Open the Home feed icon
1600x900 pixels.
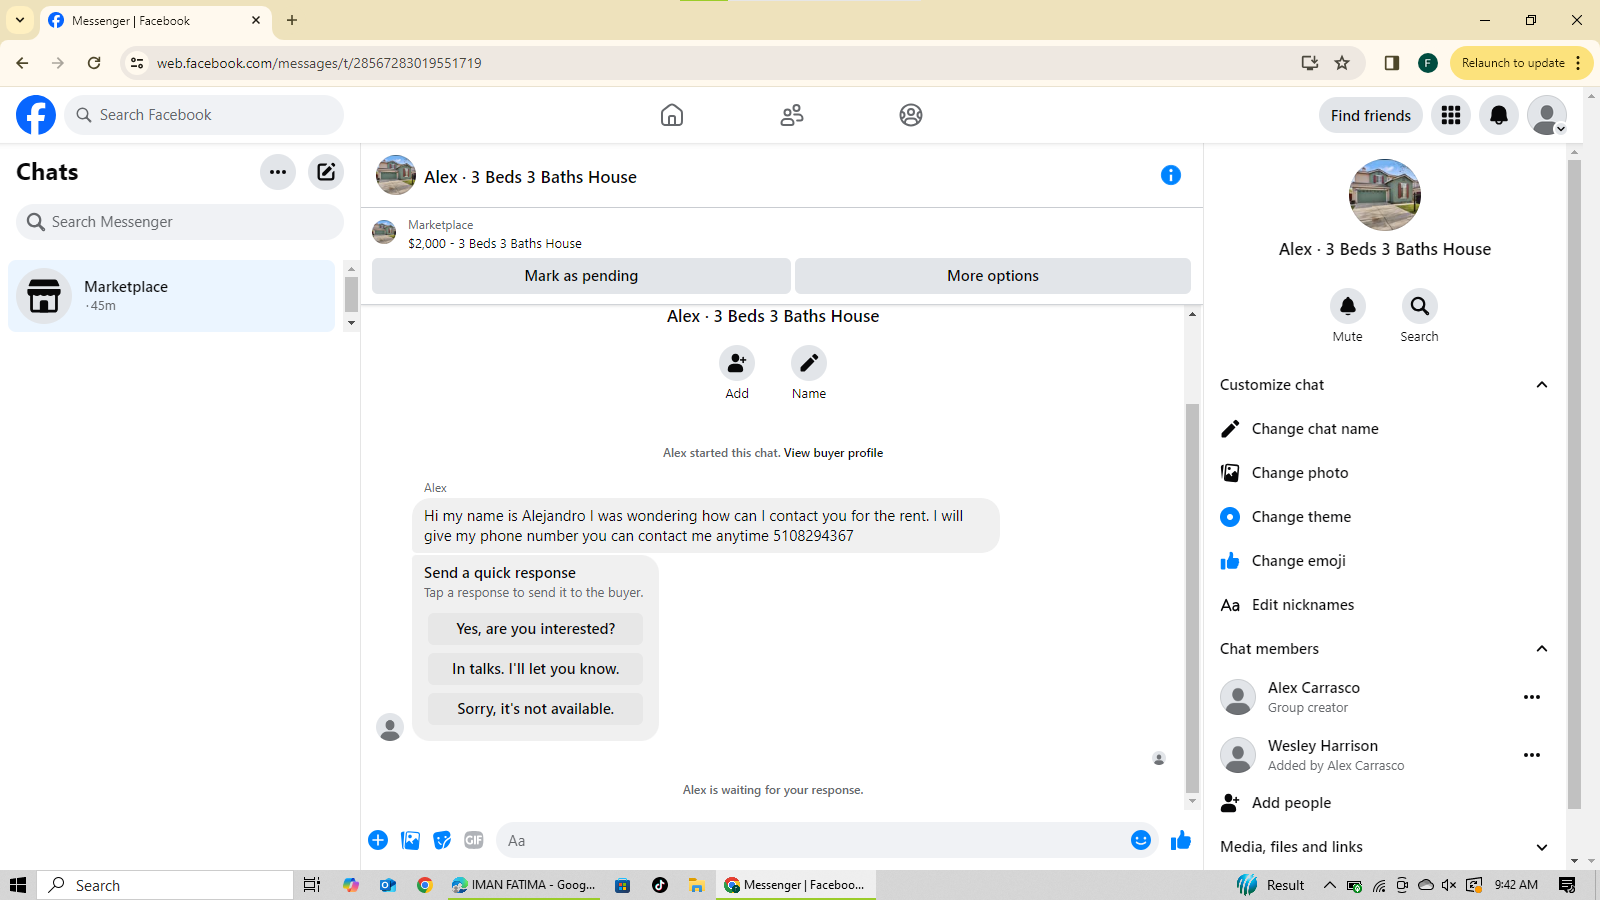tap(672, 115)
